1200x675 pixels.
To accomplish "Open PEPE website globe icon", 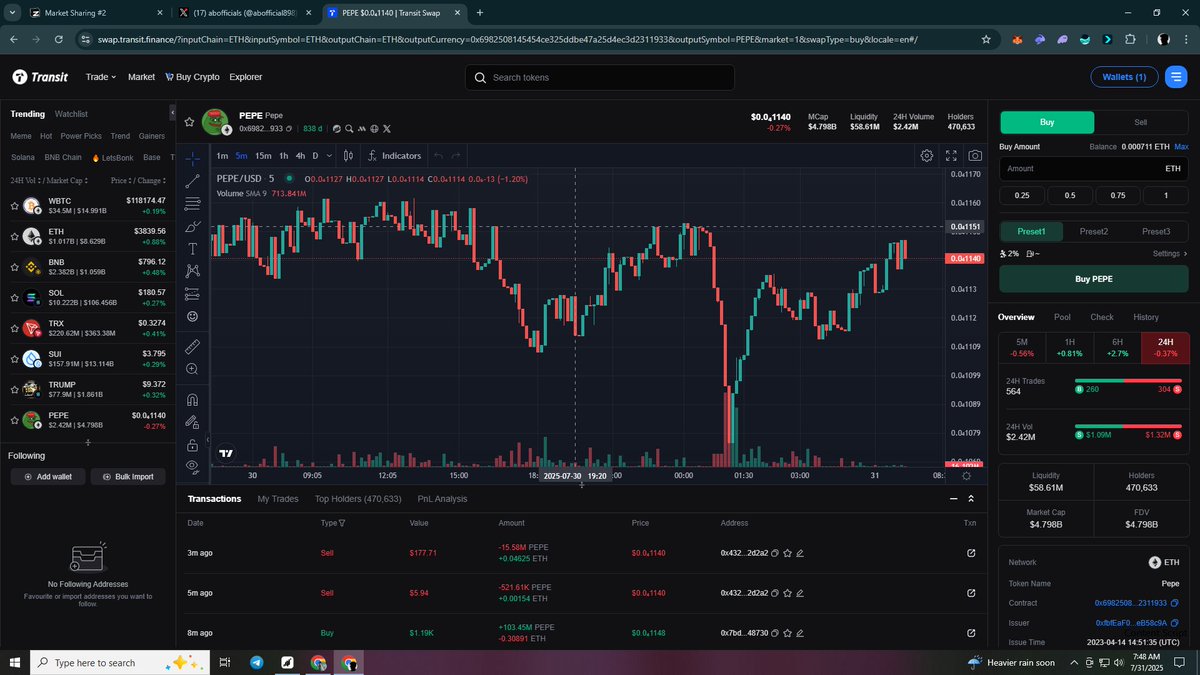I will click(x=374, y=129).
